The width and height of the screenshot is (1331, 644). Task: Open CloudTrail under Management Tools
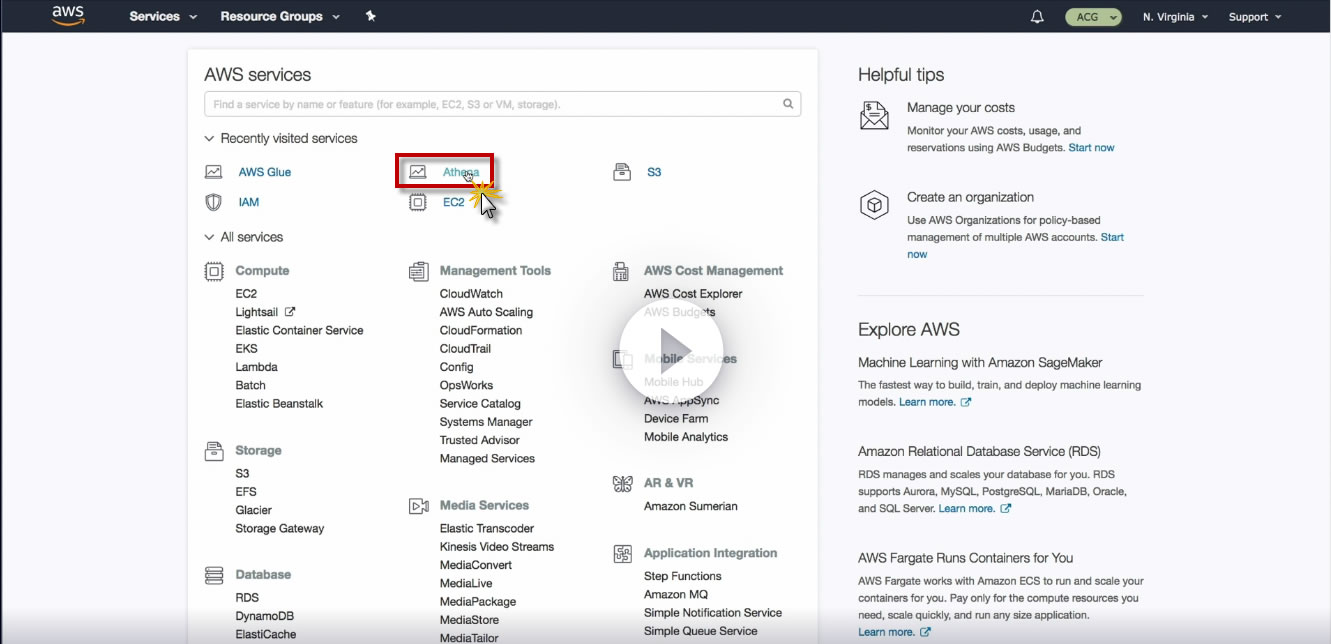tap(465, 349)
